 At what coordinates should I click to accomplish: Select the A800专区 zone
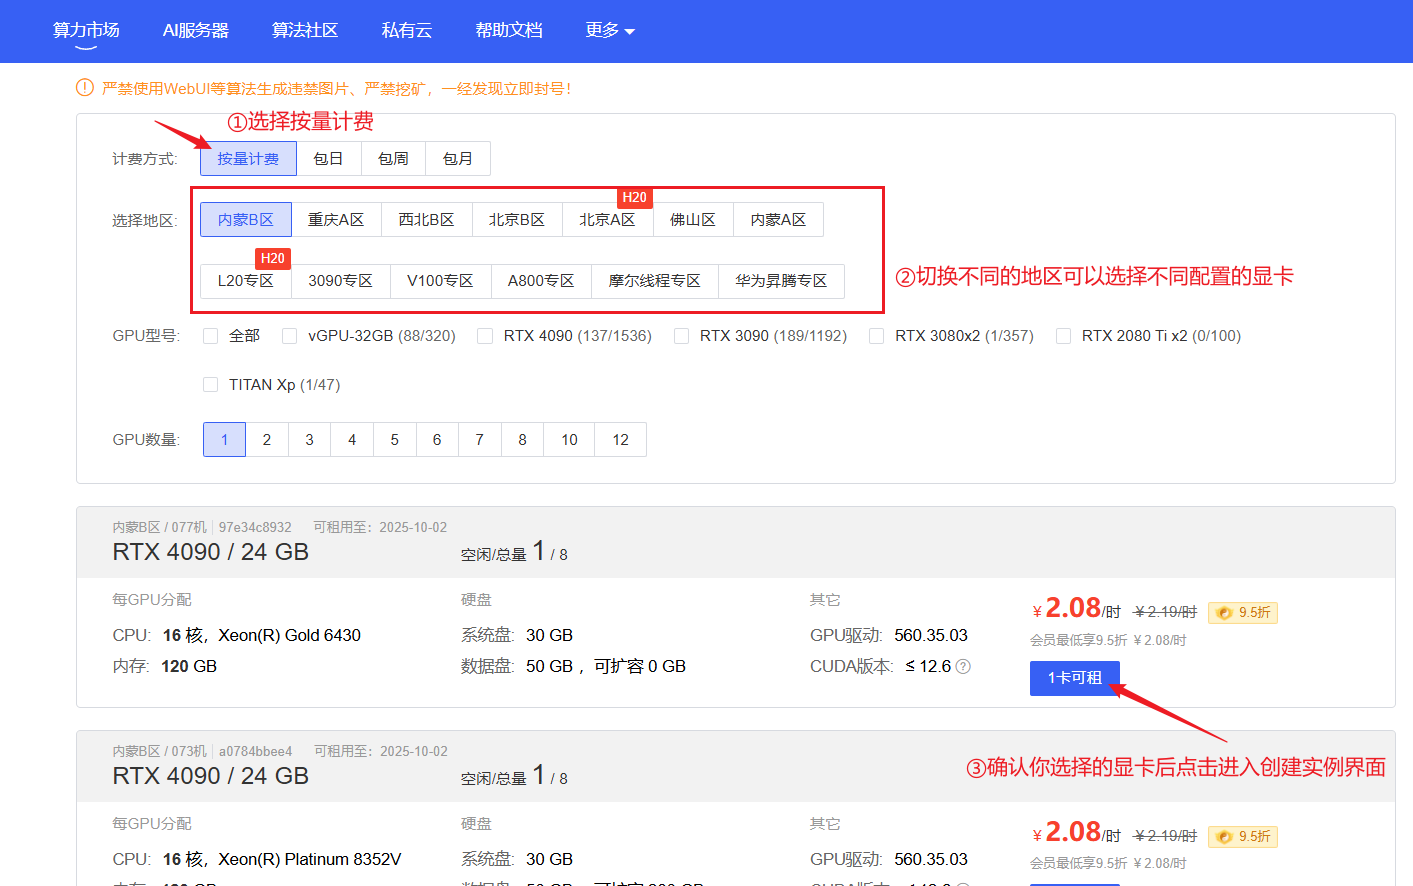coord(541,281)
